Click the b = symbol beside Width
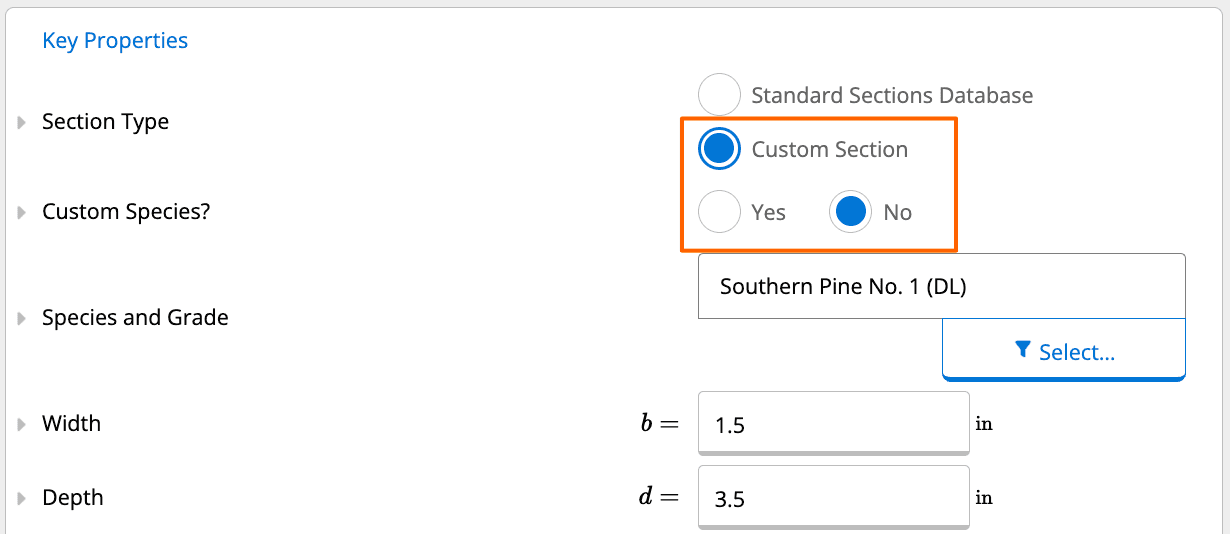Image resolution: width=1230 pixels, height=534 pixels. pyautogui.click(x=659, y=424)
